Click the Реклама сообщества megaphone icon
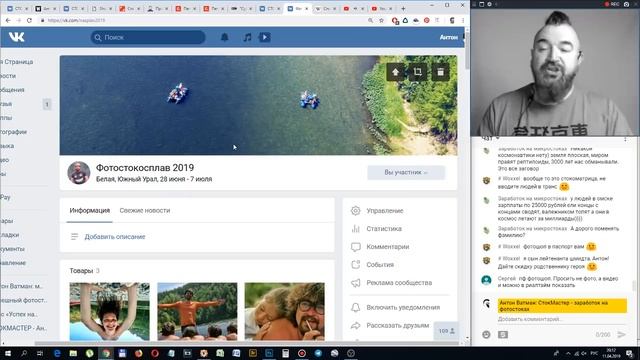This screenshot has width=640, height=360. click(356, 282)
